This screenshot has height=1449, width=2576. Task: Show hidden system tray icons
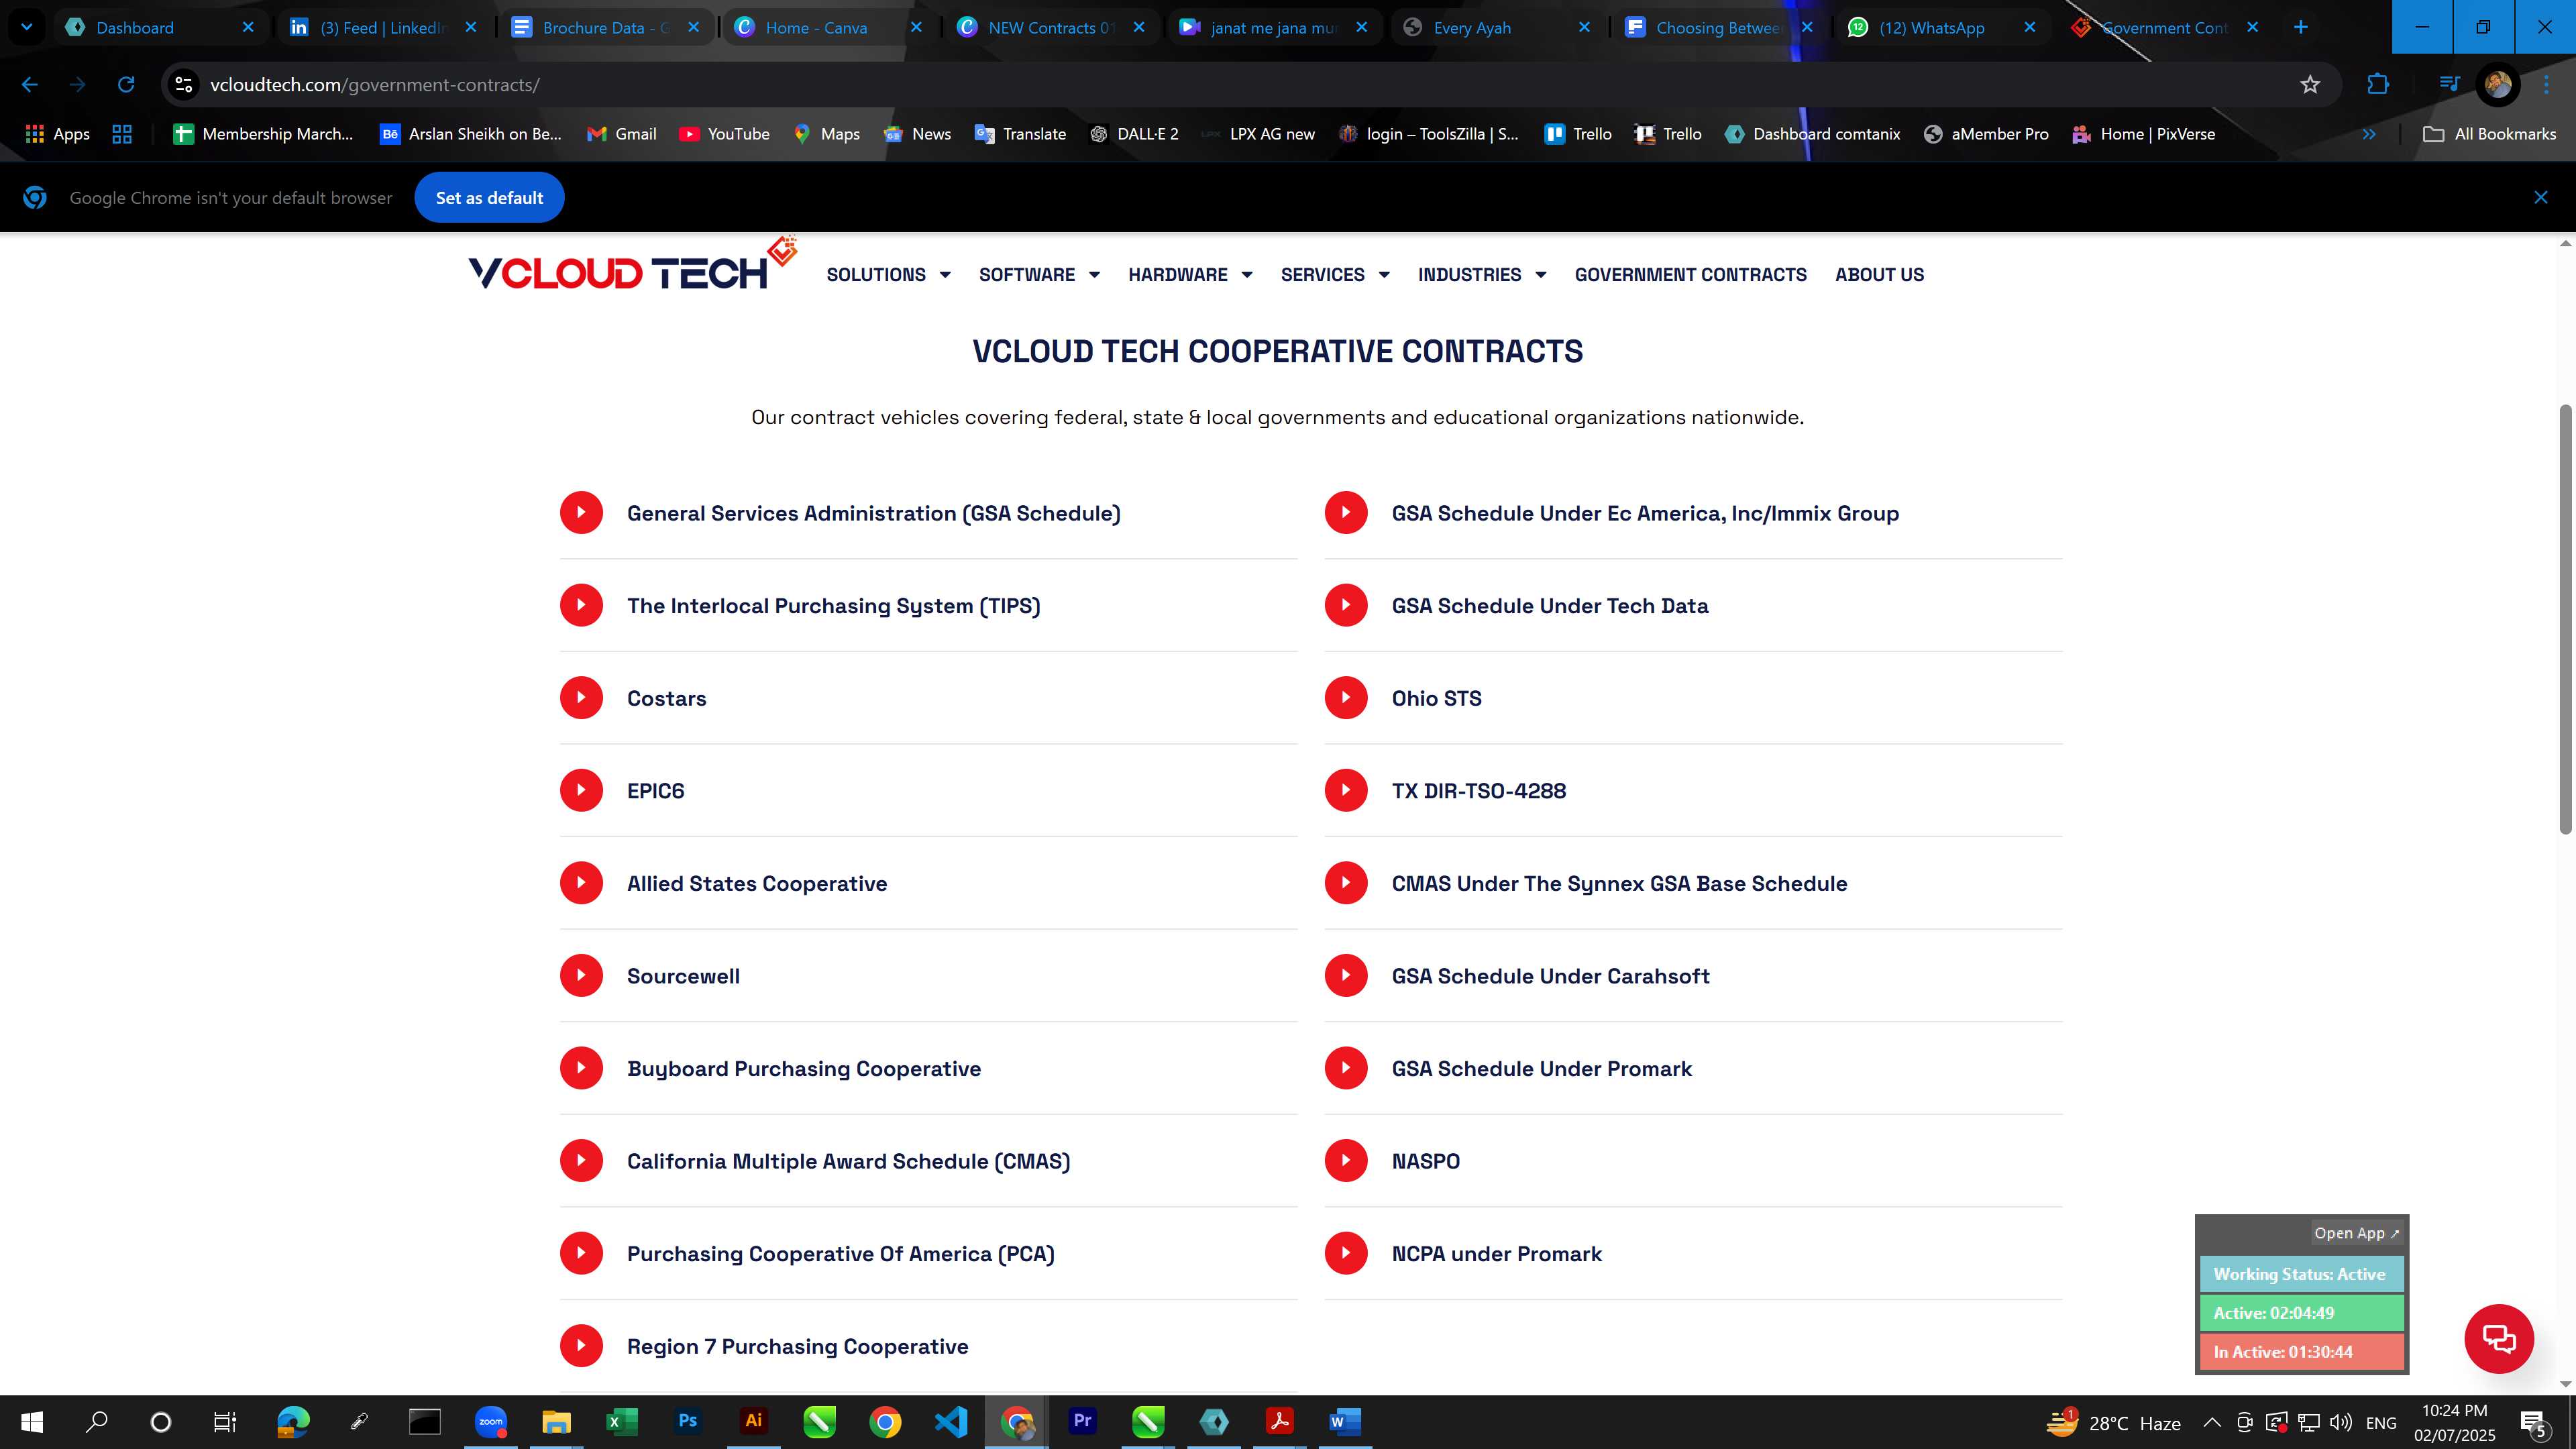pyautogui.click(x=2212, y=1422)
